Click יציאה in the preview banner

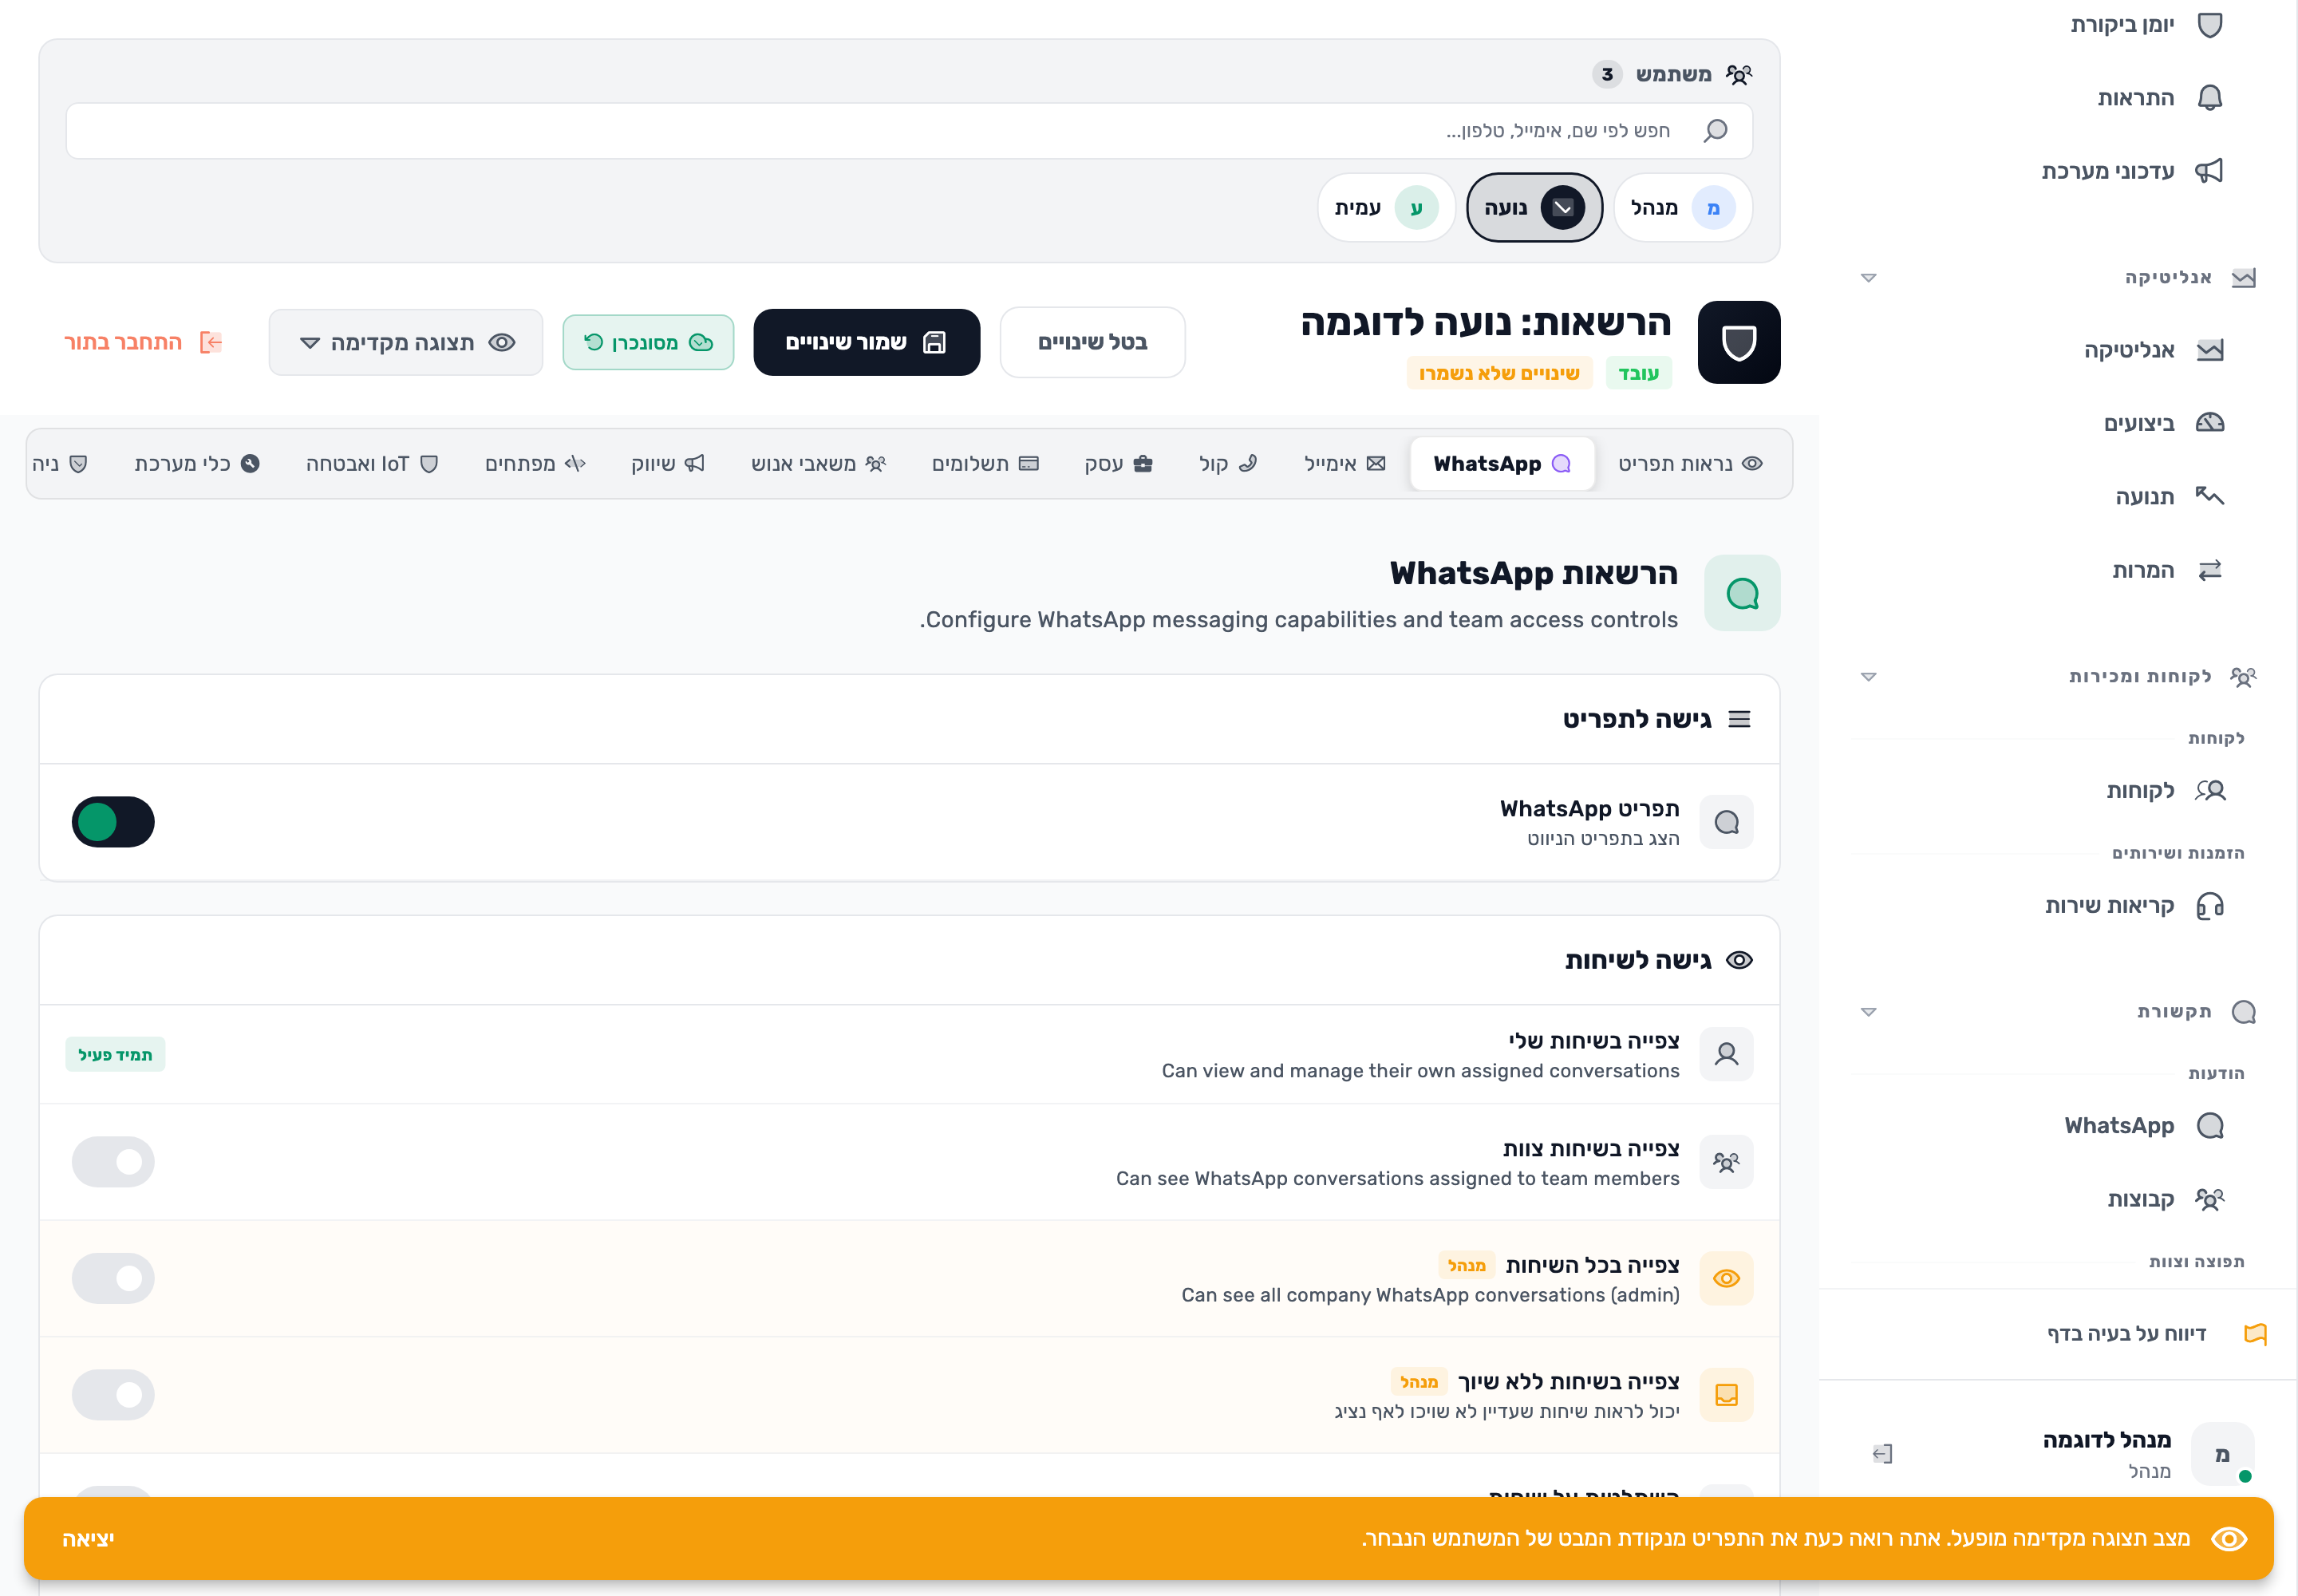pos(88,1539)
